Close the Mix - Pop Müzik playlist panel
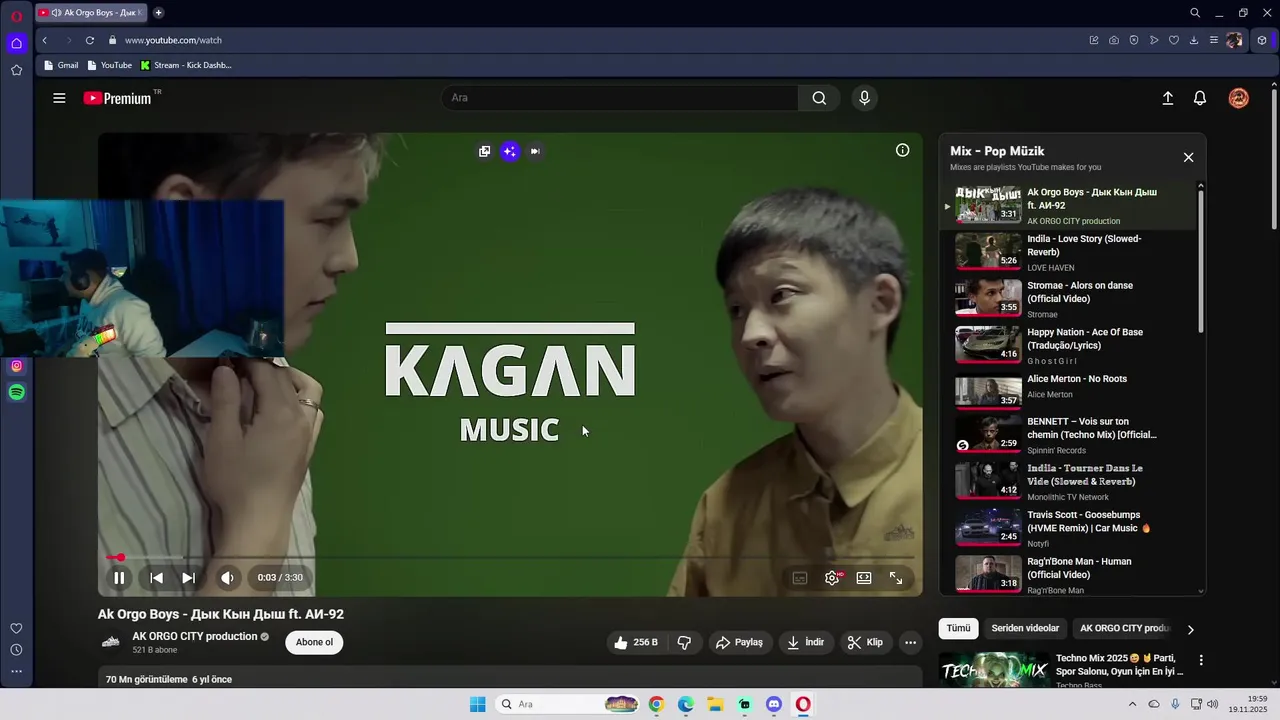Viewport: 1280px width, 720px height. [1188, 157]
